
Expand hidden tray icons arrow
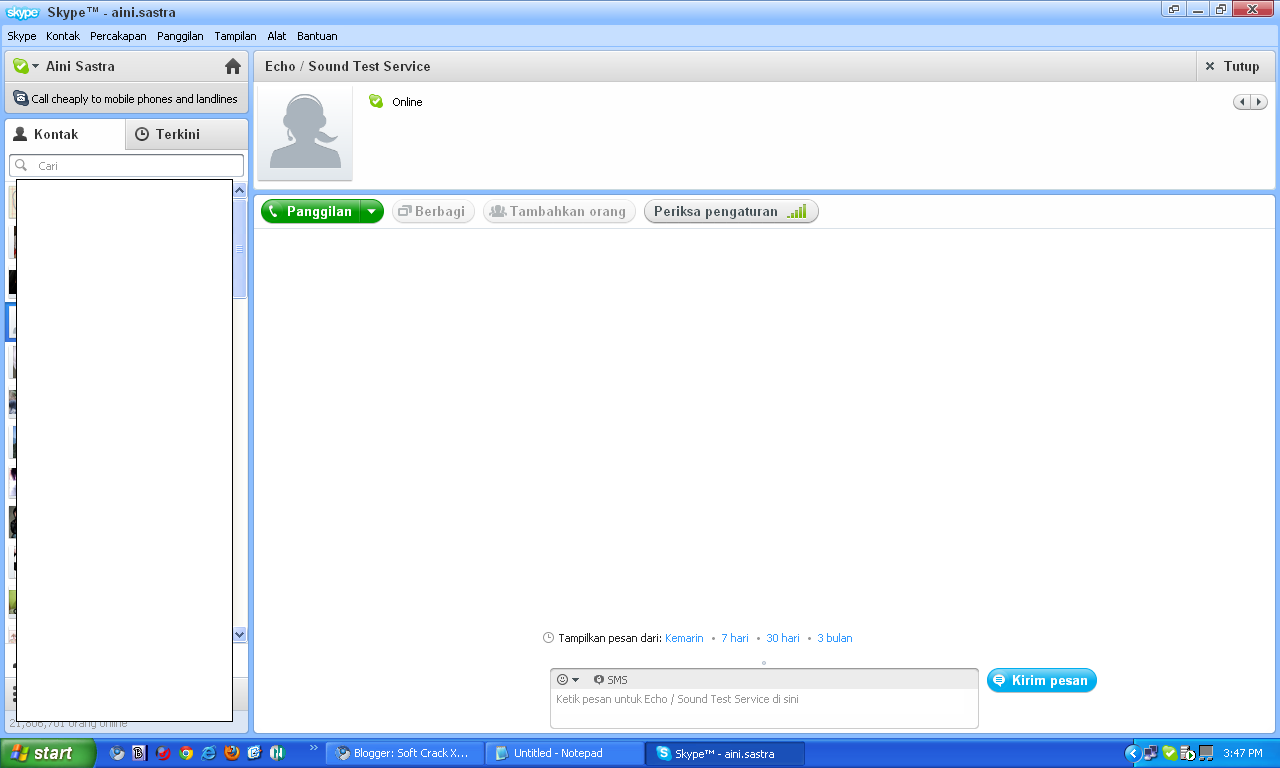click(1132, 753)
